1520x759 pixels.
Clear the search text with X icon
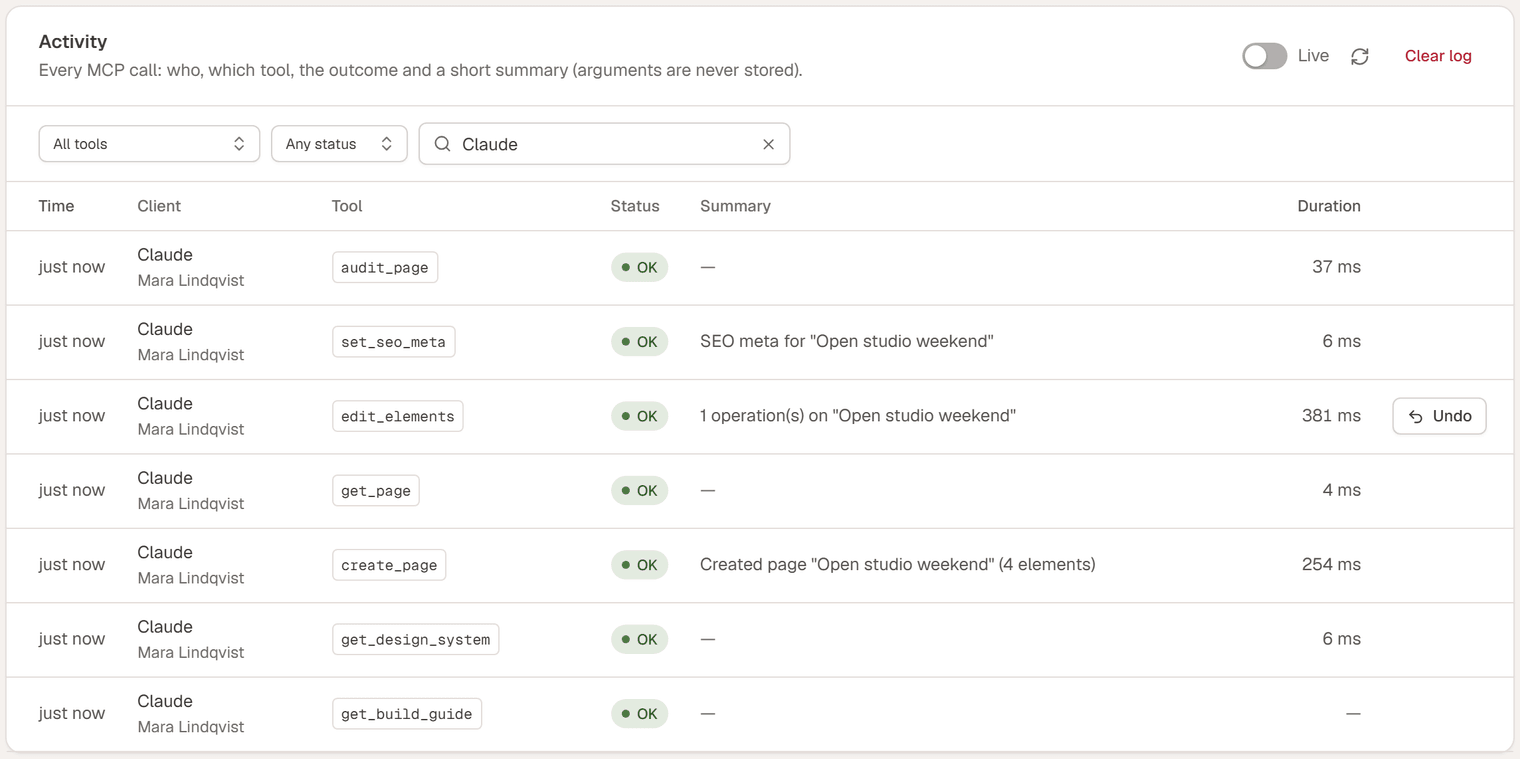(768, 144)
